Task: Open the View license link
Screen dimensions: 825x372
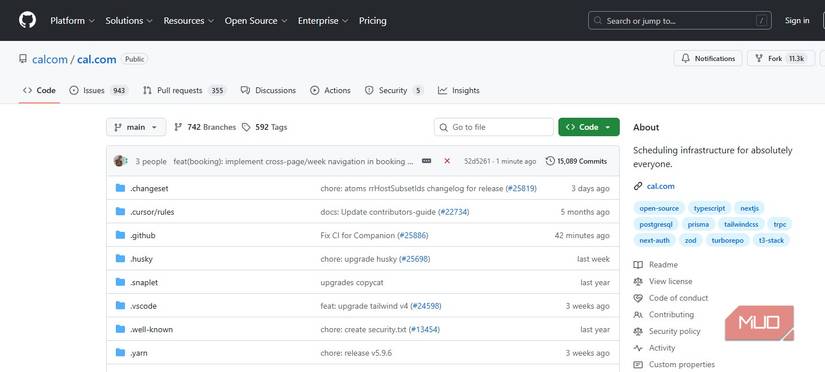Action: coord(663,281)
